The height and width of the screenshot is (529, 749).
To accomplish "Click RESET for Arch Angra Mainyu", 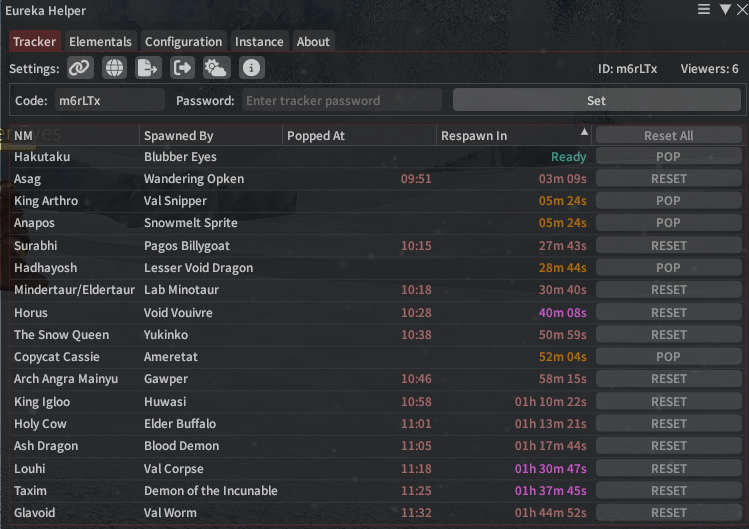I will (x=668, y=378).
